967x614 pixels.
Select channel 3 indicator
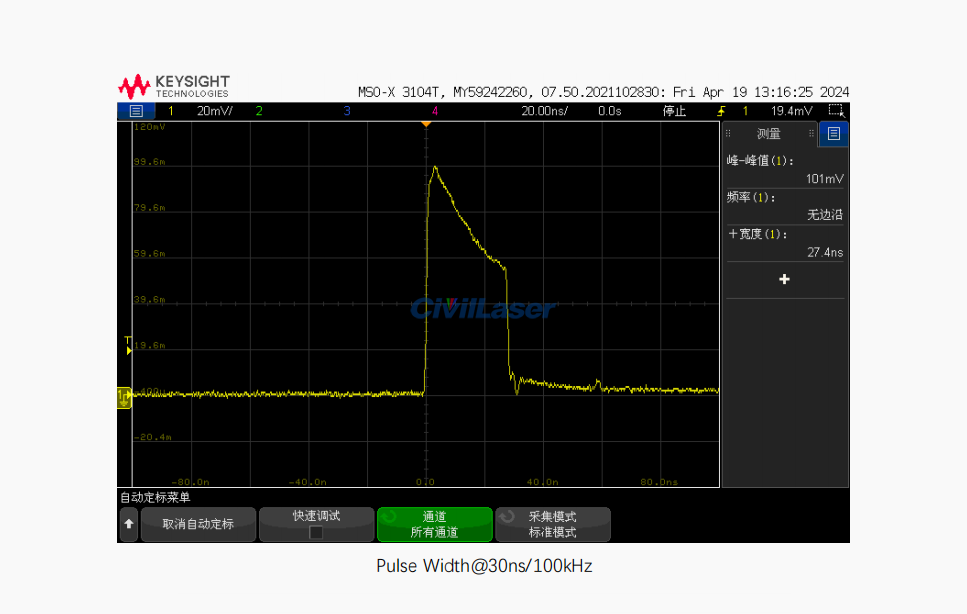click(x=347, y=111)
